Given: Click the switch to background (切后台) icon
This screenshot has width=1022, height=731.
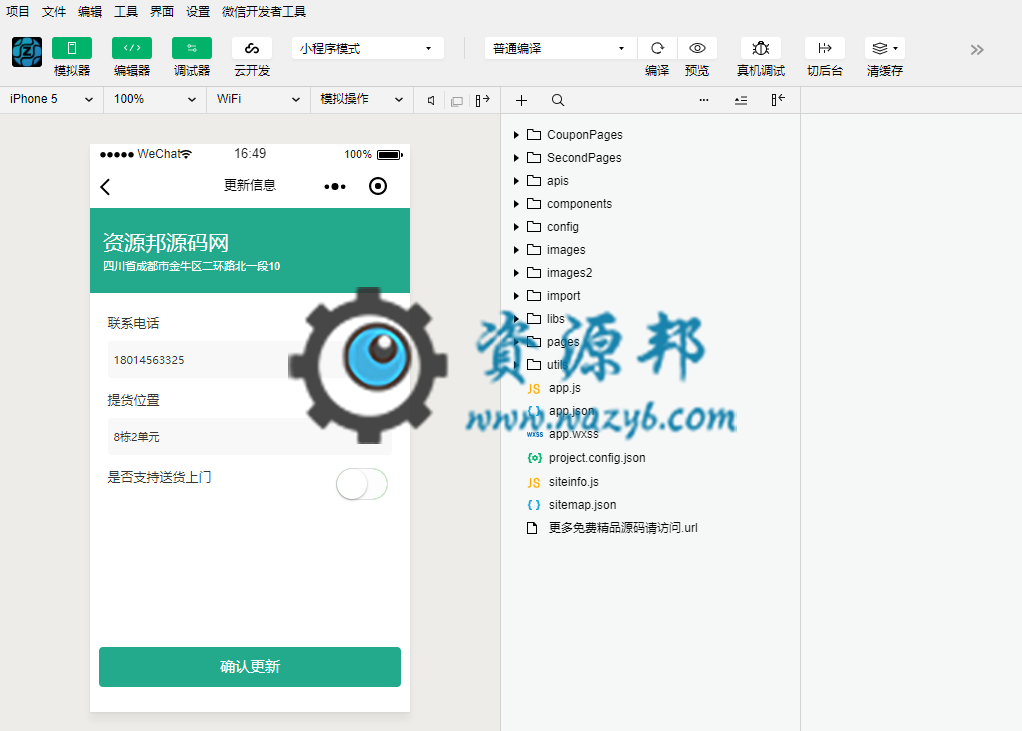Looking at the screenshot, I should (825, 48).
